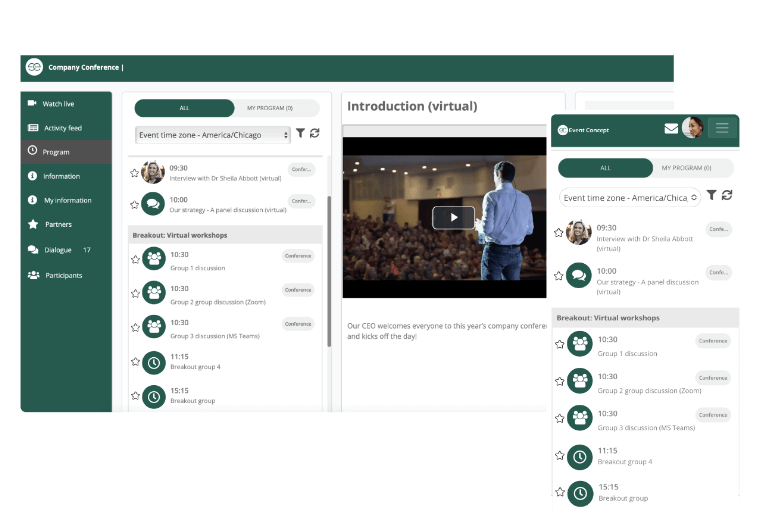The width and height of the screenshot is (760, 522).
Task: Click clock icon for 15:15 Breakout group, desktop
Action: coord(154,396)
